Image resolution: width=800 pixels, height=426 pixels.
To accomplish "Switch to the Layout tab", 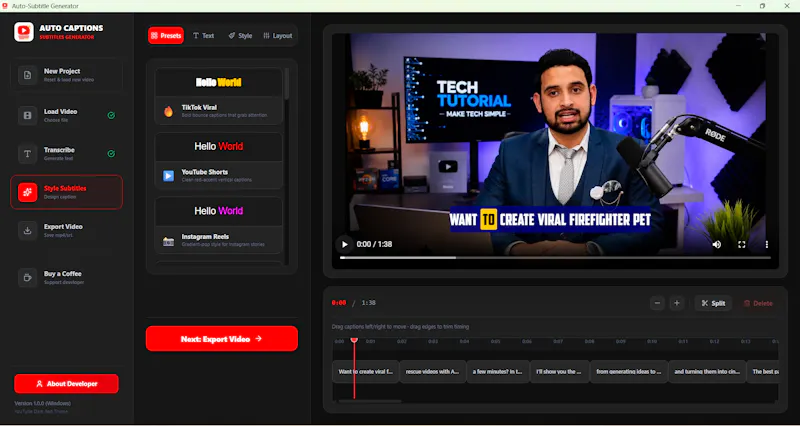I will coord(278,36).
